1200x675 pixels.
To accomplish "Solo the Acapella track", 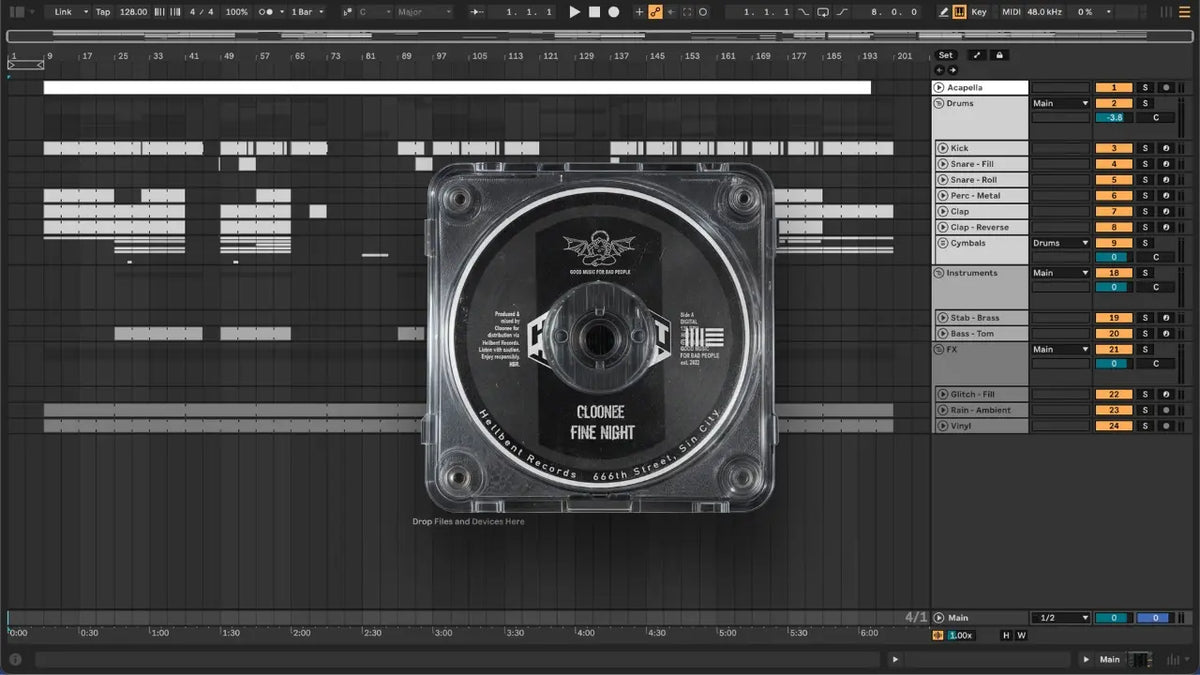I will tap(1146, 88).
